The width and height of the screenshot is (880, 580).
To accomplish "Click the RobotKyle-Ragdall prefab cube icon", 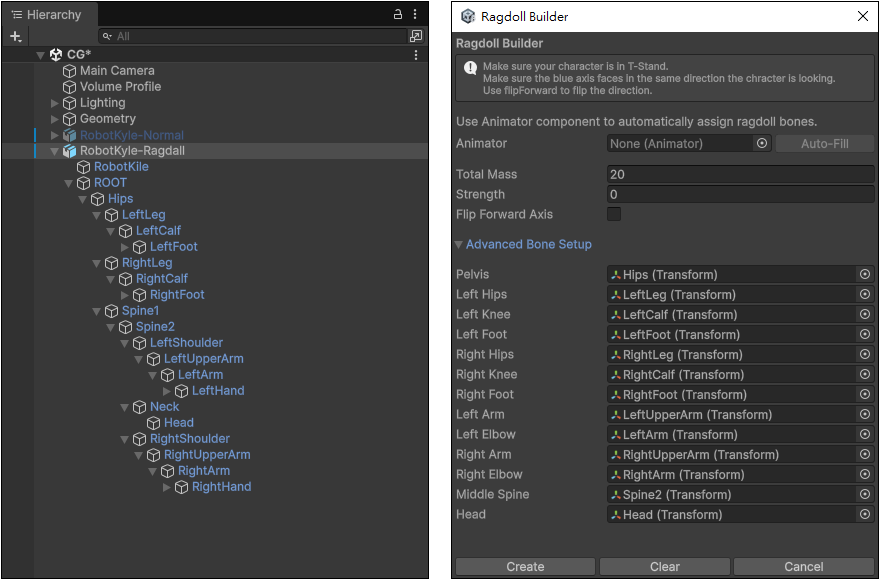I will point(69,151).
